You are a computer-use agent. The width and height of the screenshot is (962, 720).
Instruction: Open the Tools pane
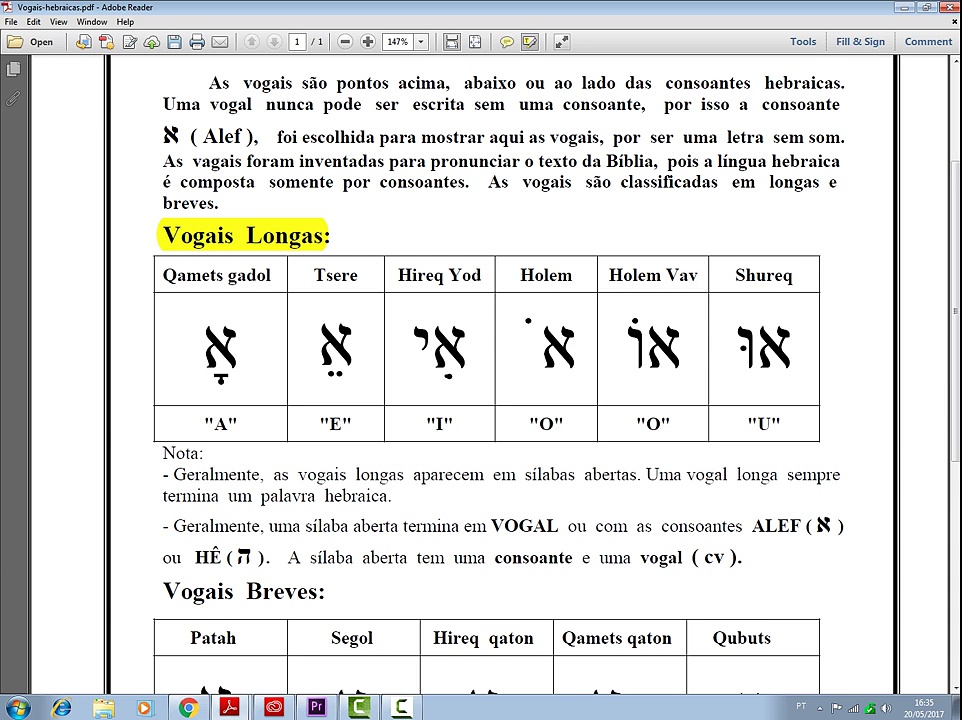point(803,42)
